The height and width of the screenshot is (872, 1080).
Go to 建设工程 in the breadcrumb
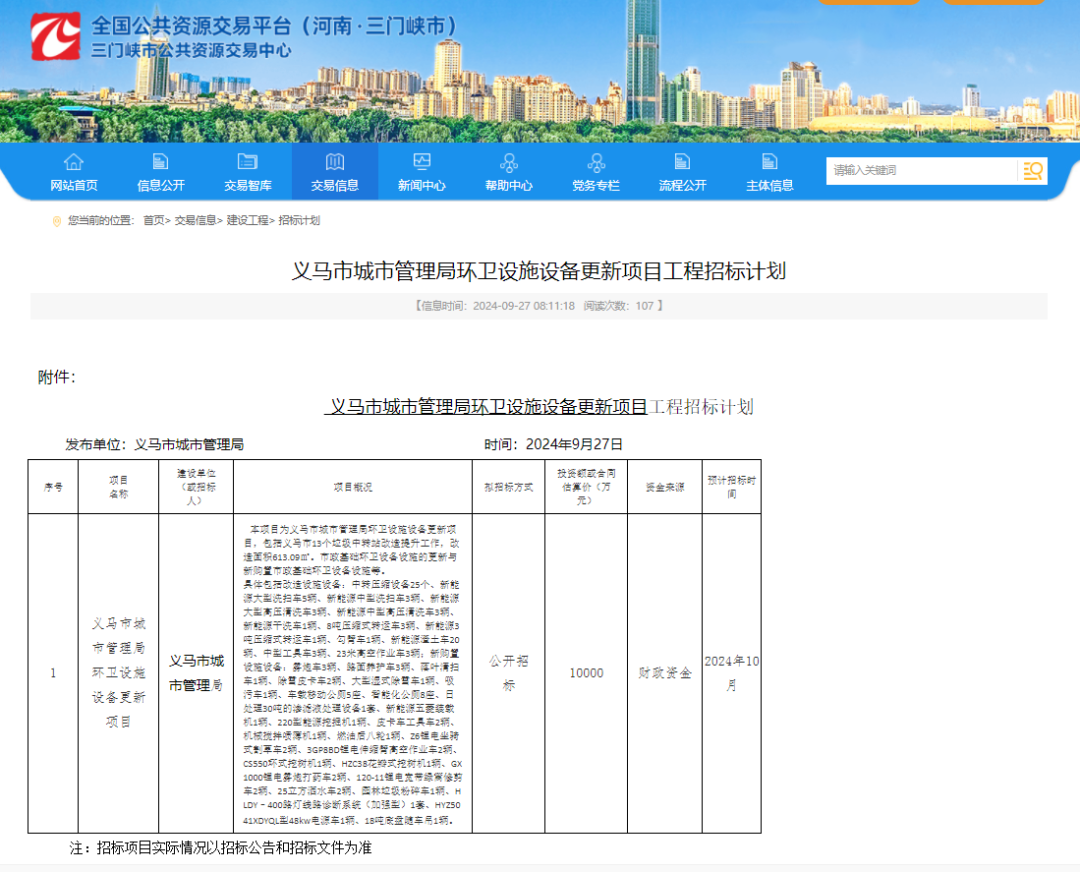pyautogui.click(x=247, y=220)
